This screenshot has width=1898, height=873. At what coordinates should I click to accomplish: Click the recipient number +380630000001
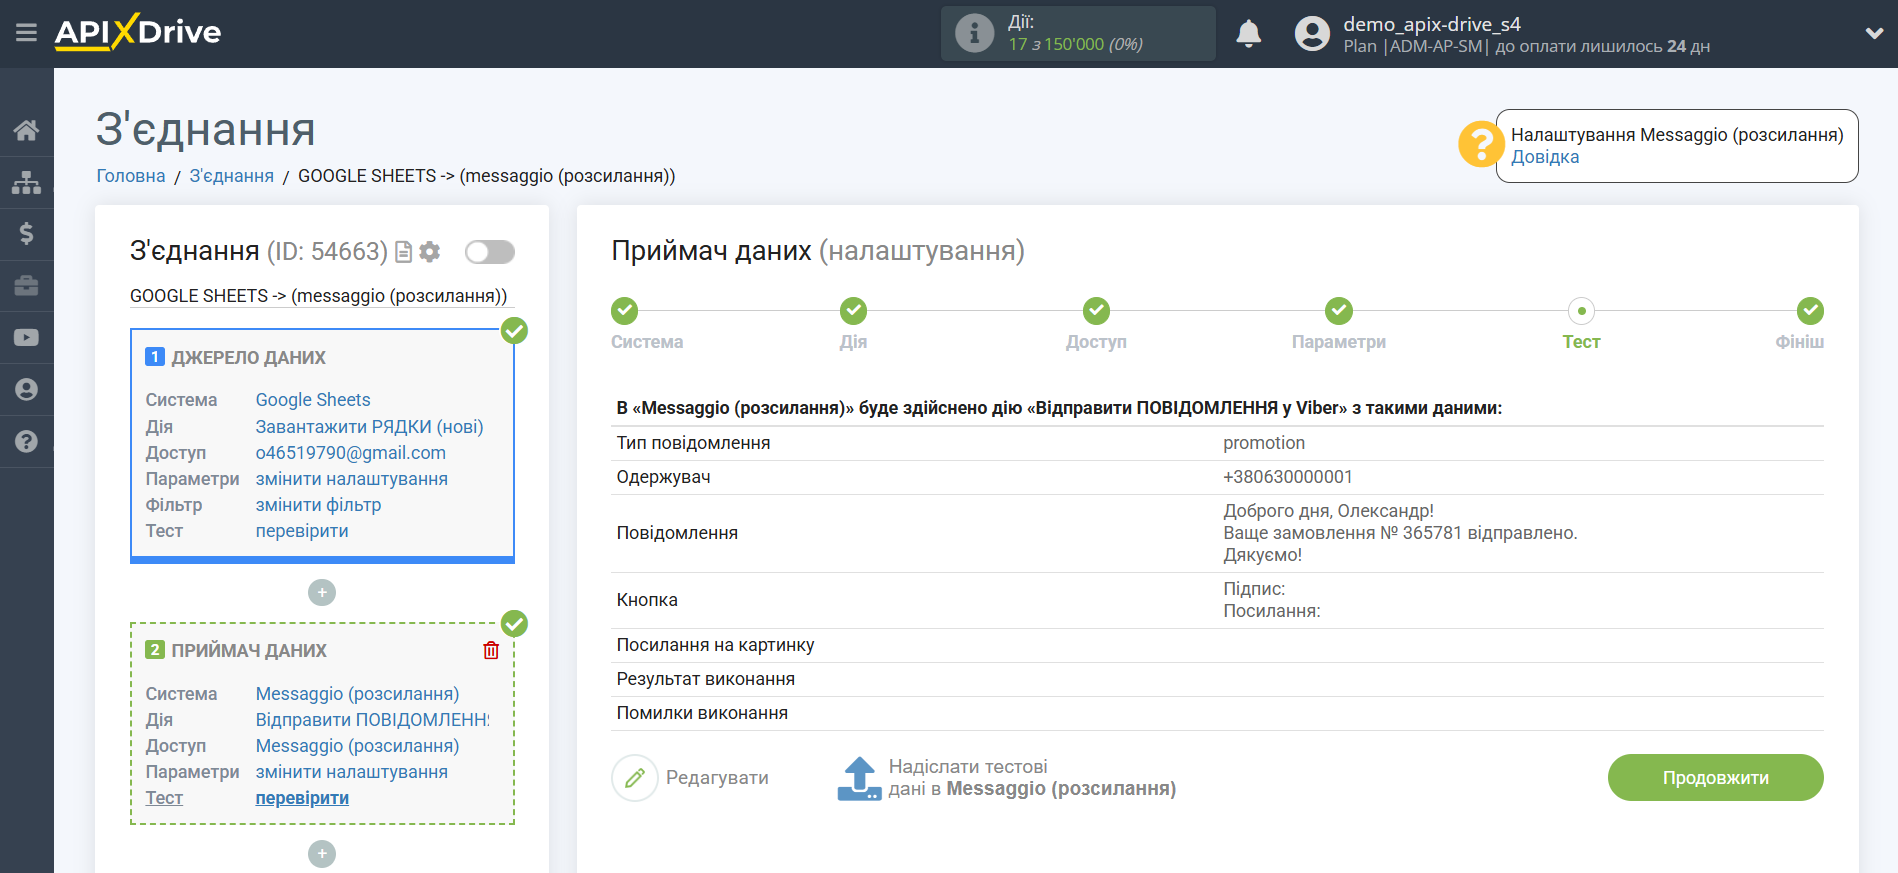coord(1288,477)
